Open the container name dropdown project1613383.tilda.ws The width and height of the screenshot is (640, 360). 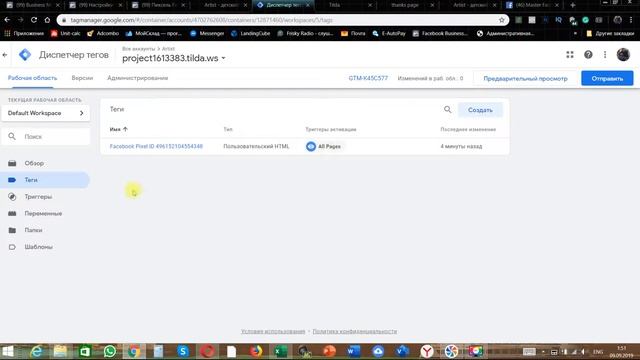point(174,58)
